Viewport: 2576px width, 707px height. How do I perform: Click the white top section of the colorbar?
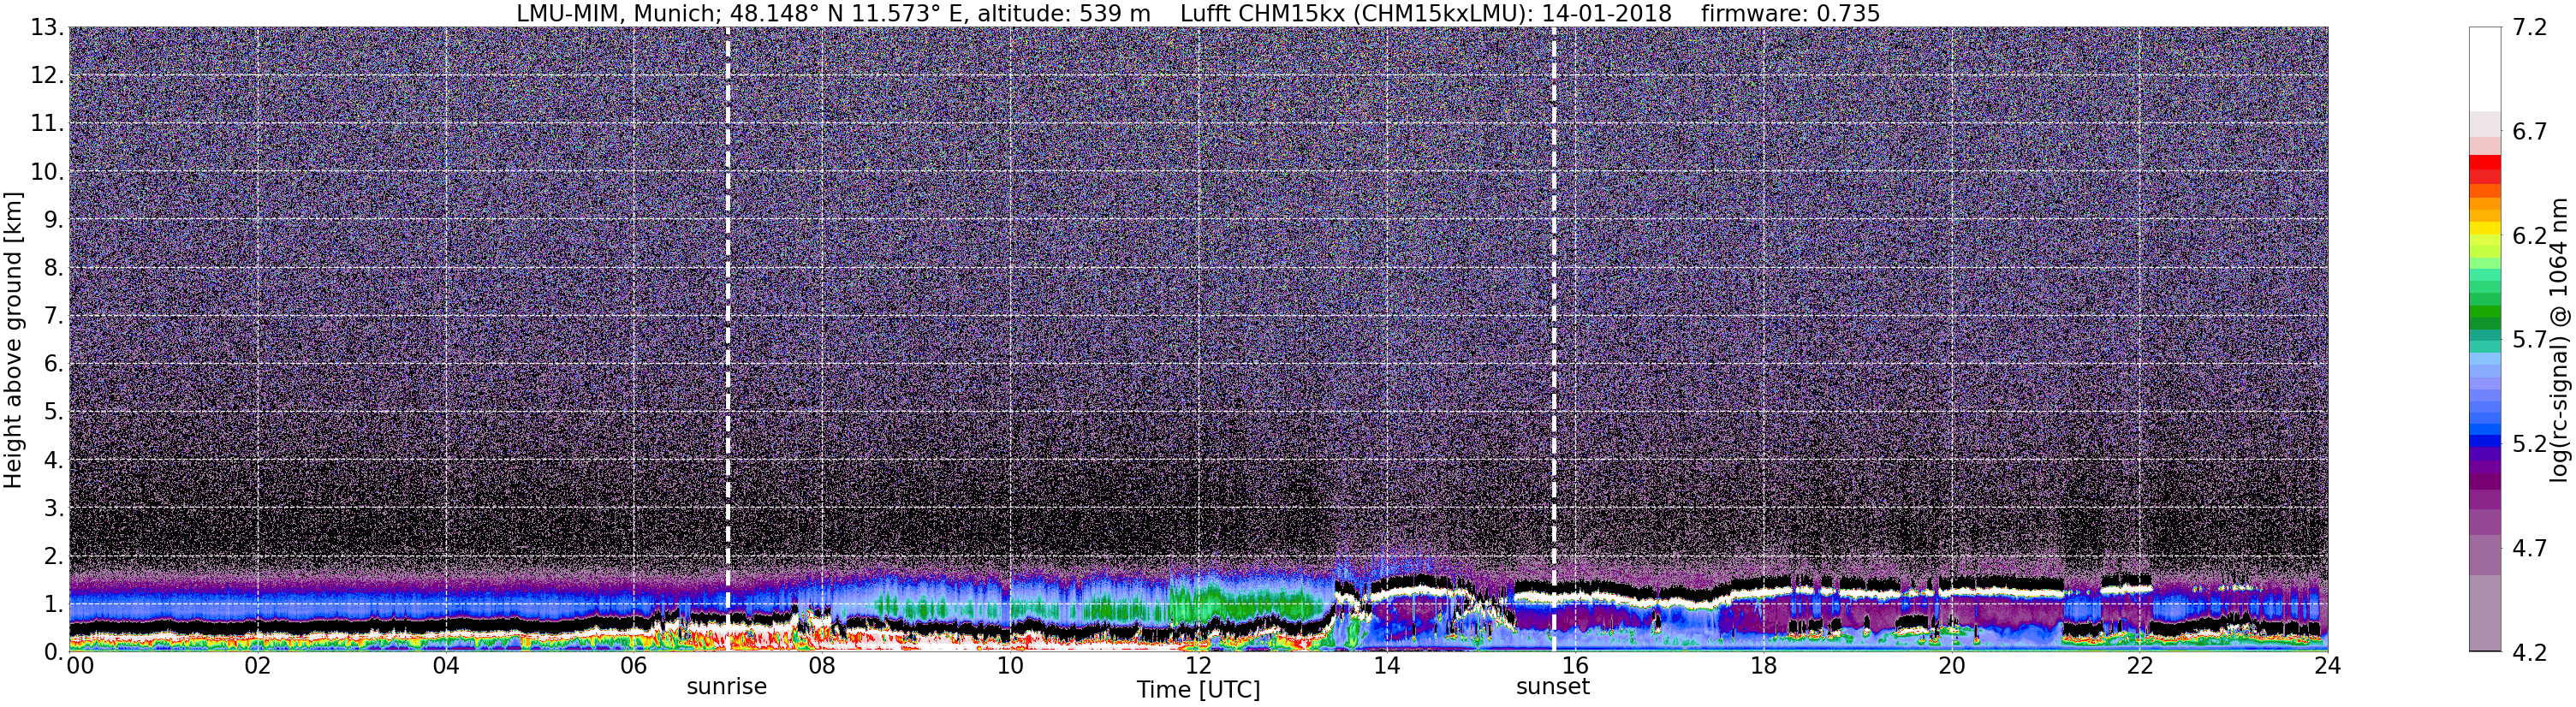[x=2484, y=69]
